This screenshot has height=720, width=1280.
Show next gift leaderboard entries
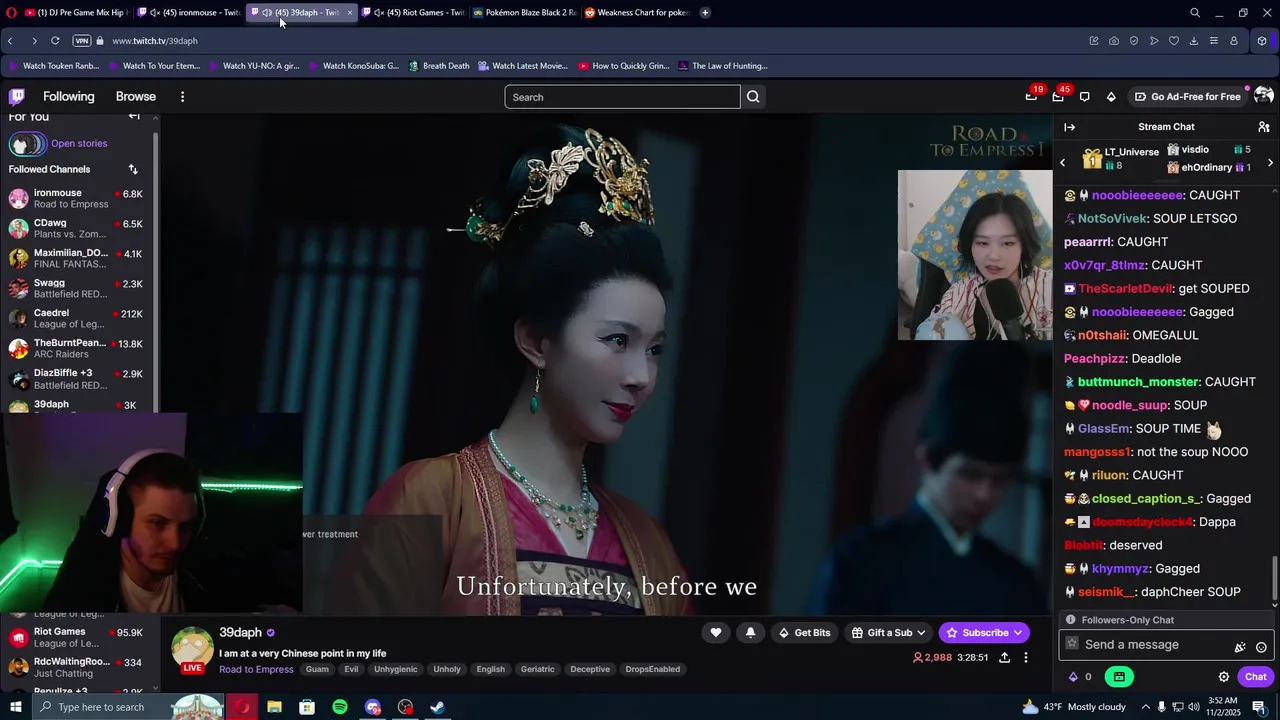(1270, 162)
